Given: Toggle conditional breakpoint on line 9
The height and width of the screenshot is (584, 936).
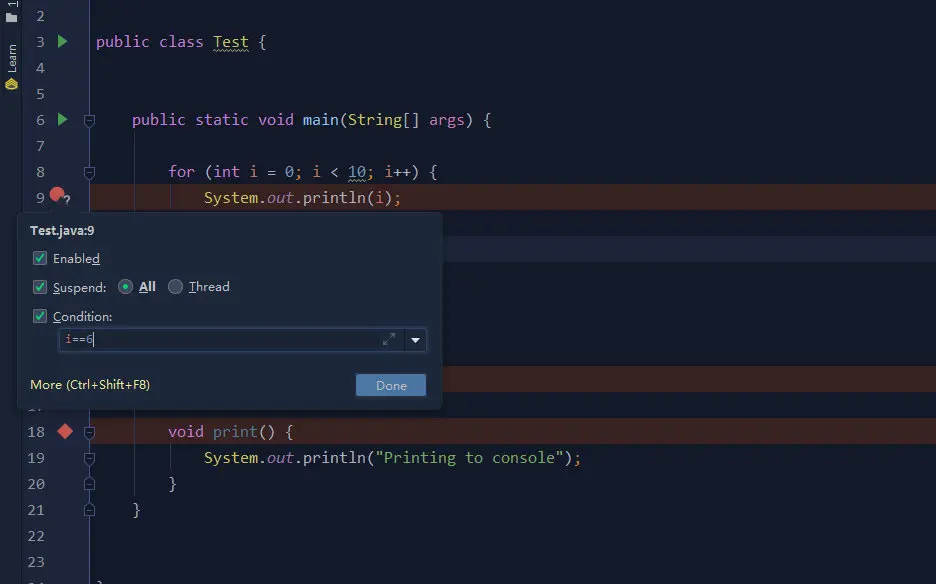Looking at the screenshot, I should click(x=58, y=195).
